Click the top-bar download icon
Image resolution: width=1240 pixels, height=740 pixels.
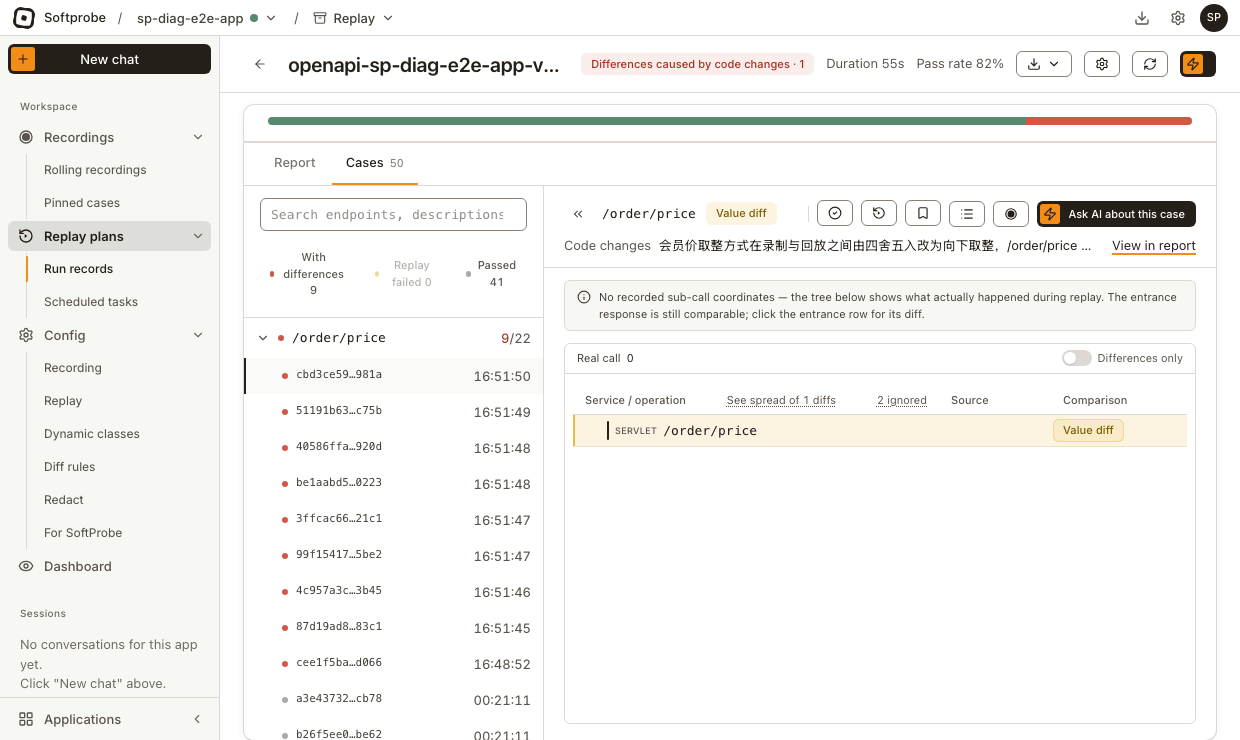[x=1142, y=18]
